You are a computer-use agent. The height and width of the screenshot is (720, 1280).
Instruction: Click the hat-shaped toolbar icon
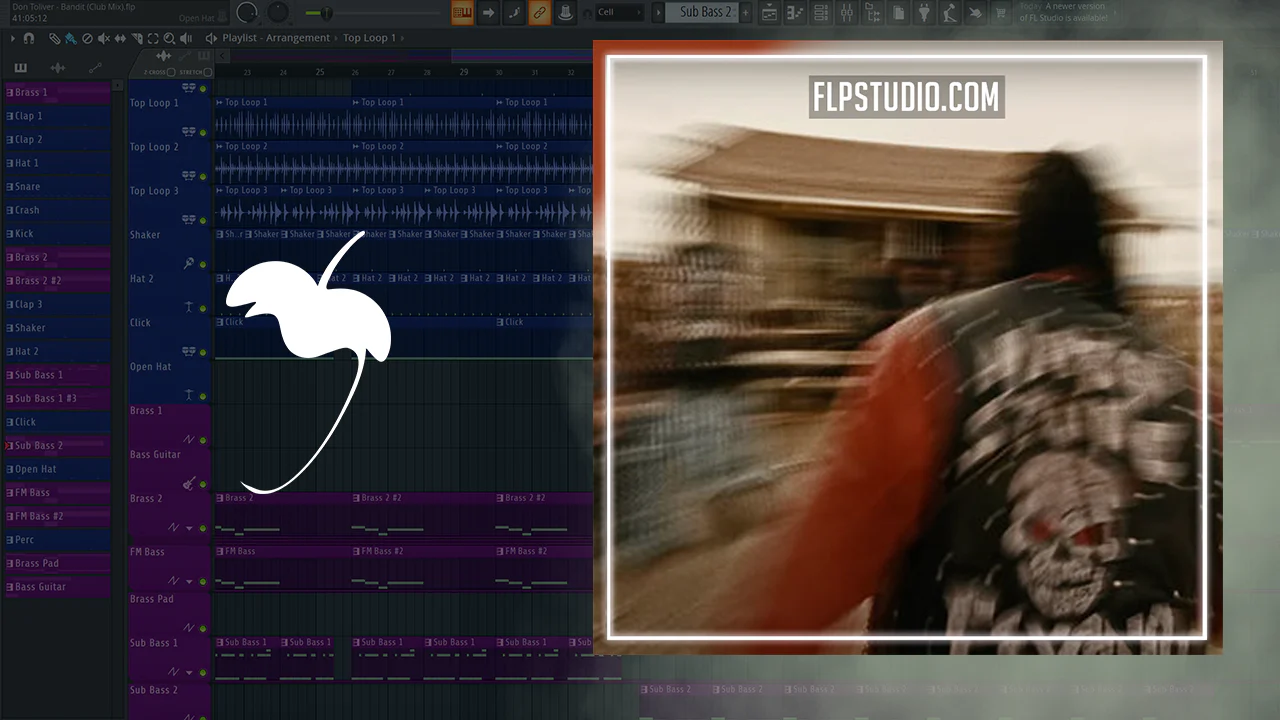[x=565, y=13]
